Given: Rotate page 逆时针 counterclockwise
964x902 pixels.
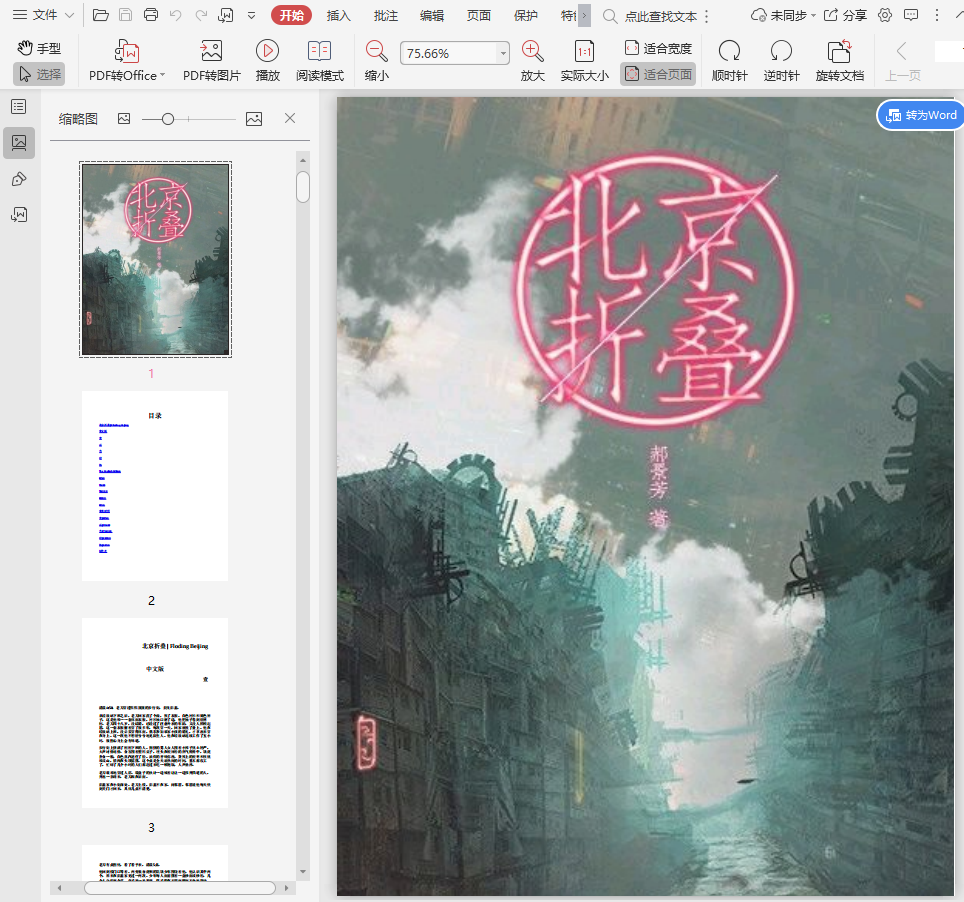Looking at the screenshot, I should (781, 60).
